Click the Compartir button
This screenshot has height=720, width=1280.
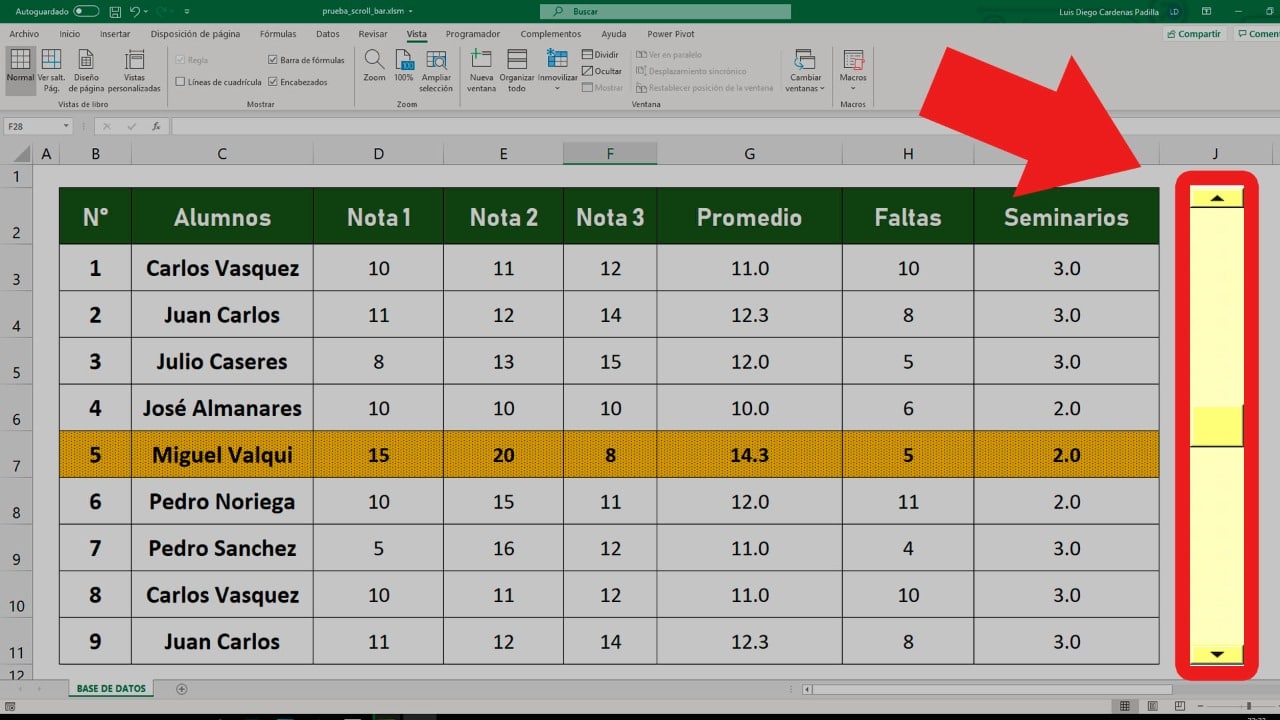click(x=1193, y=33)
